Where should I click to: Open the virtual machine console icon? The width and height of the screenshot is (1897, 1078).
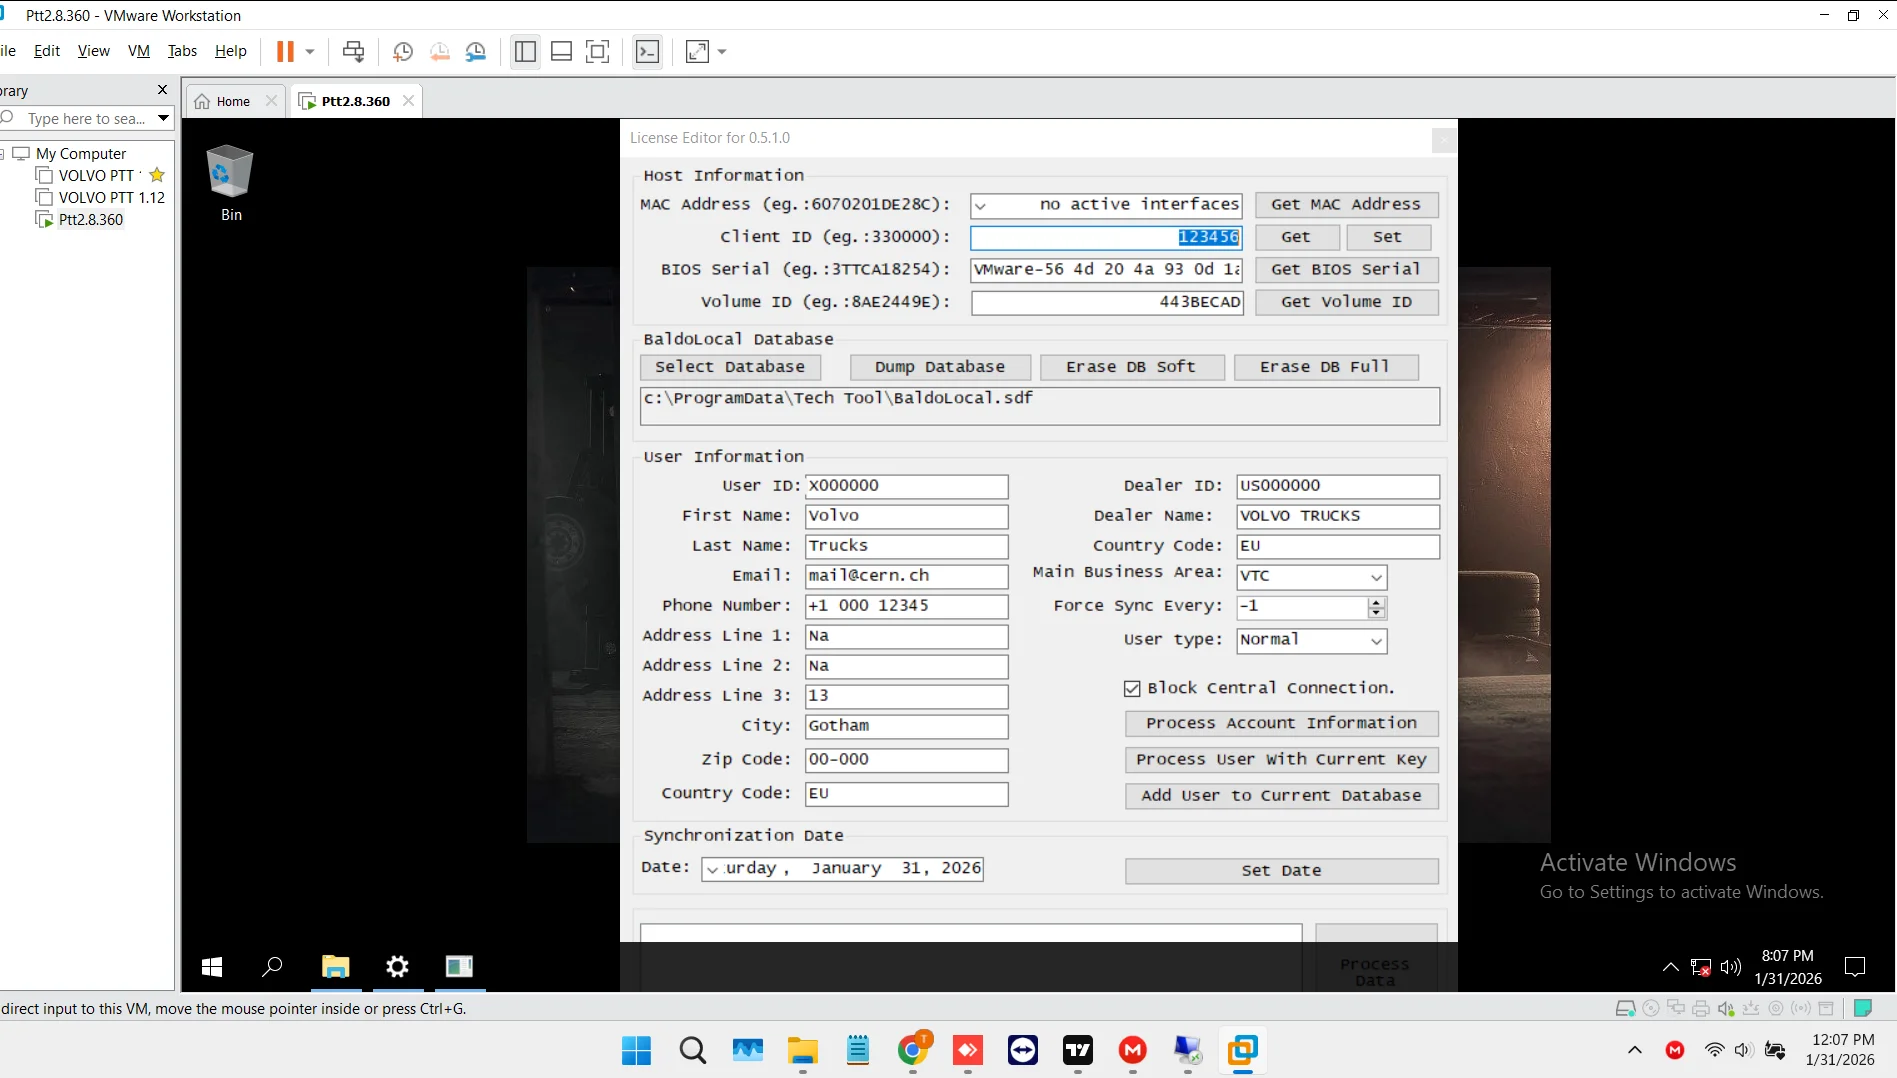pos(647,51)
